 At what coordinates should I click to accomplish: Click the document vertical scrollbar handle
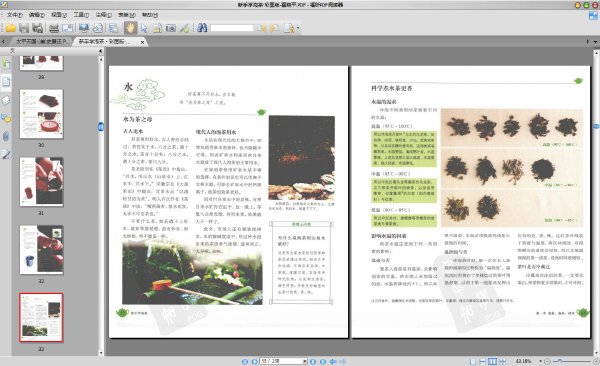click(x=596, y=126)
